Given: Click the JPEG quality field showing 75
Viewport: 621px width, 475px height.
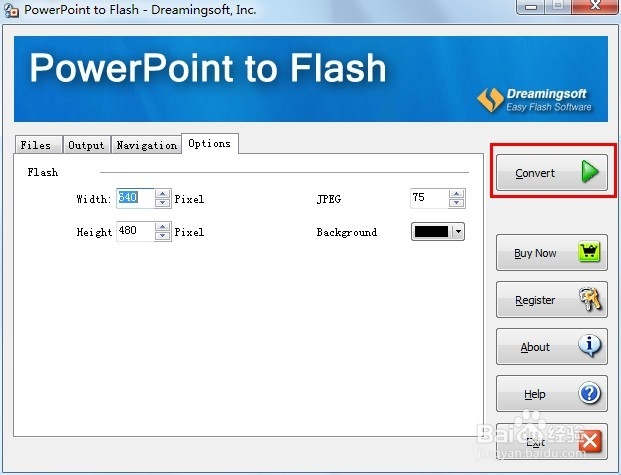Looking at the screenshot, I should (x=430, y=198).
